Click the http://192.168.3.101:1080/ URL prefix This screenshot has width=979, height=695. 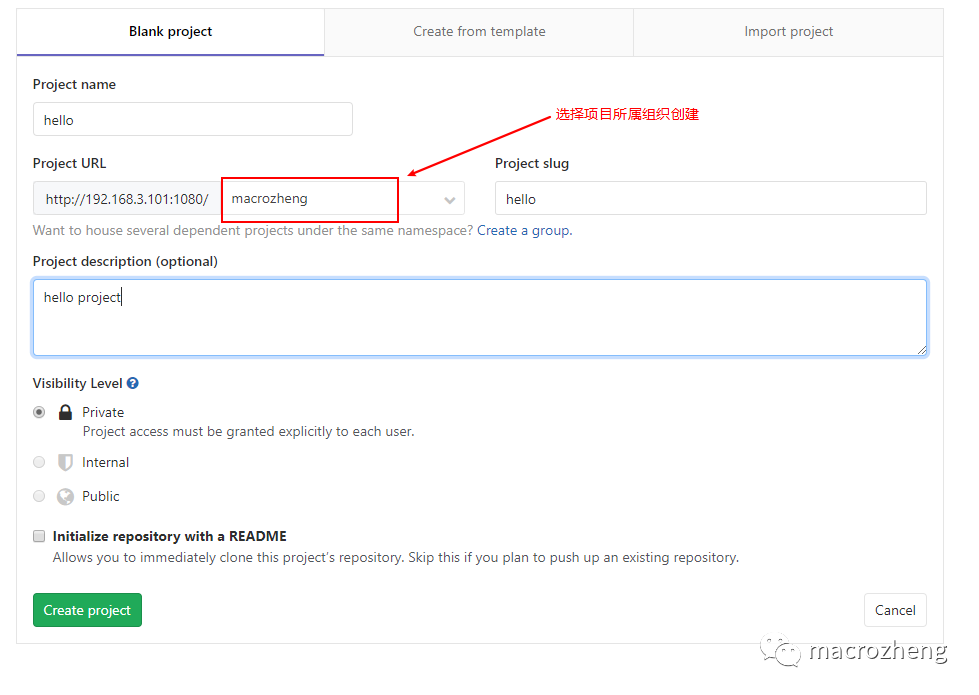[x=127, y=199]
